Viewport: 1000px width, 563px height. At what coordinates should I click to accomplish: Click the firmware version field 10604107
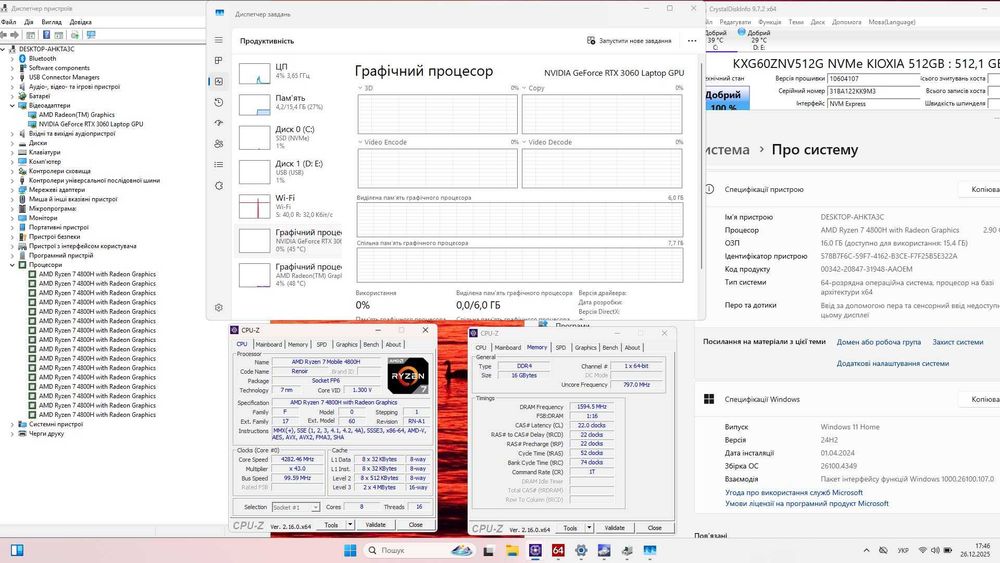point(873,78)
